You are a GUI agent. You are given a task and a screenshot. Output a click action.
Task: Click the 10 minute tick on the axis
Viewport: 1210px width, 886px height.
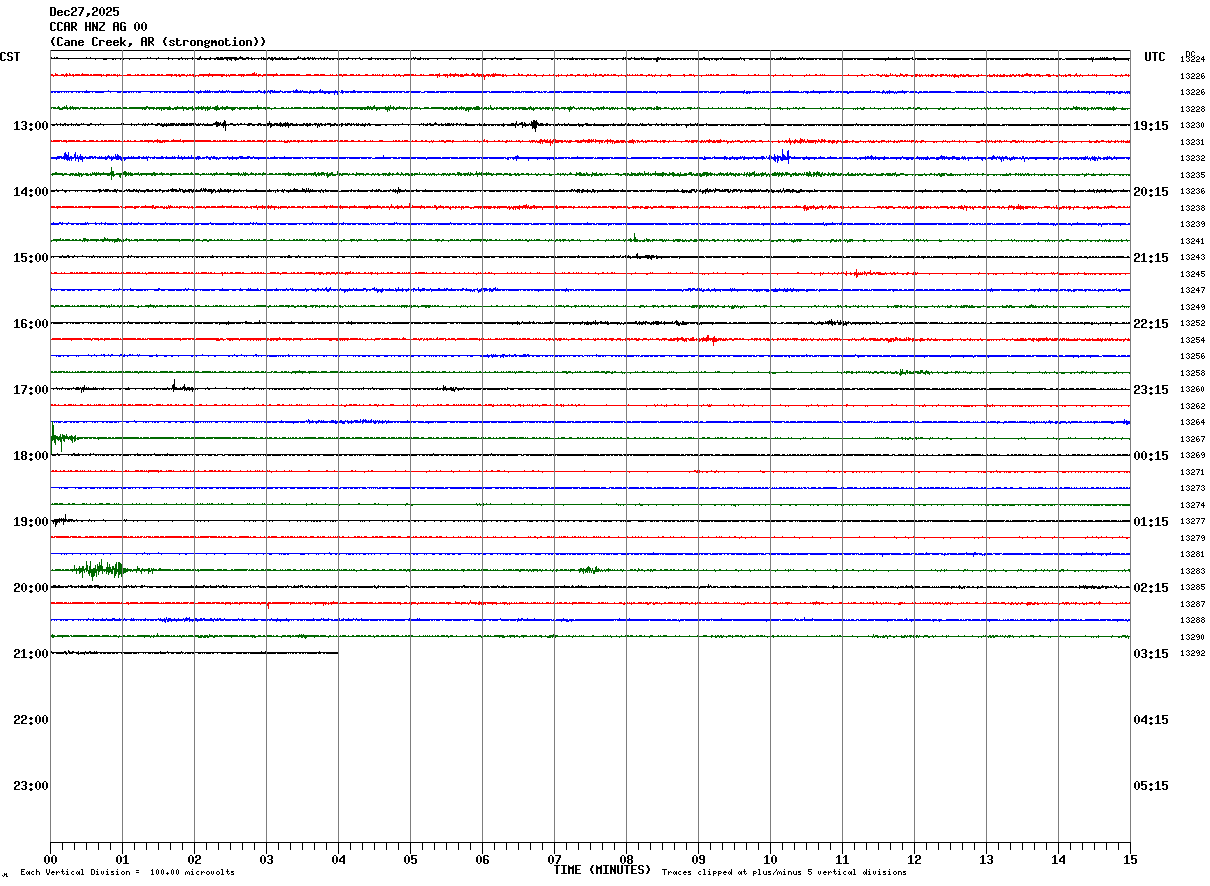tap(770, 859)
